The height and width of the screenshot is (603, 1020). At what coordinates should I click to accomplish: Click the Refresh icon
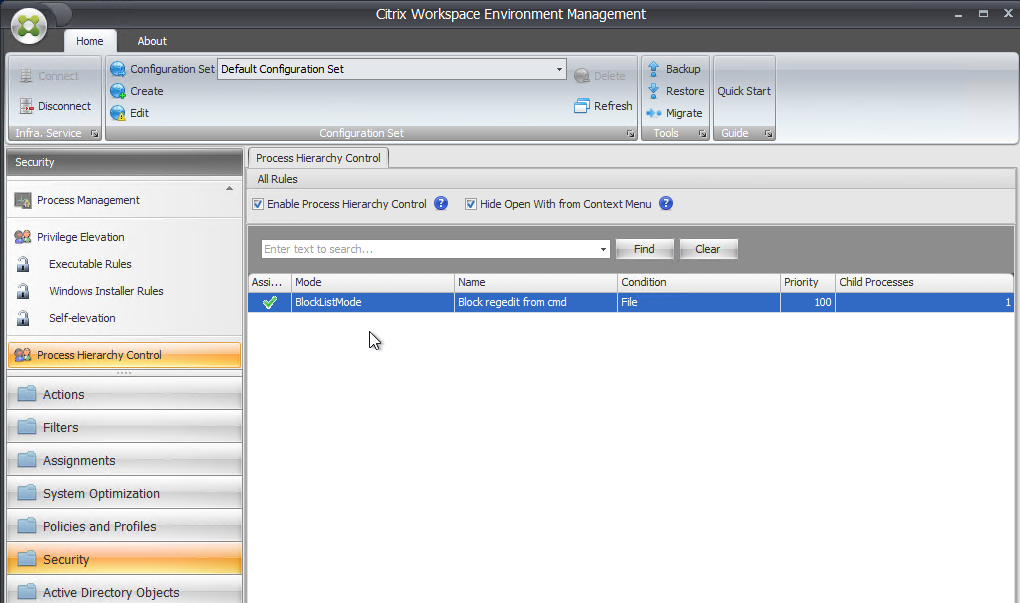(582, 106)
